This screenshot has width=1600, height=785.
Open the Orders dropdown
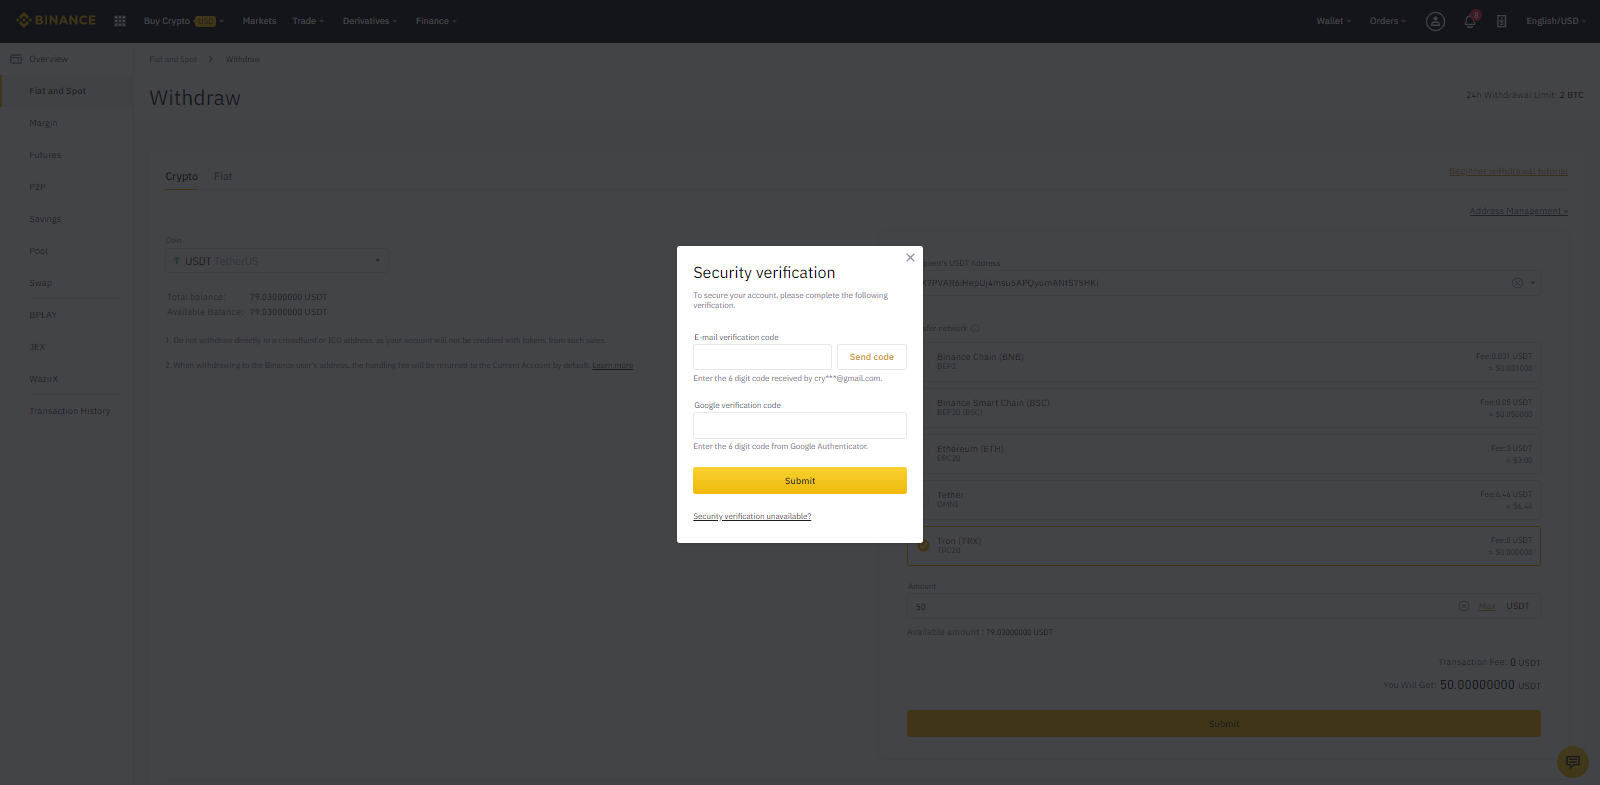[x=1387, y=21]
